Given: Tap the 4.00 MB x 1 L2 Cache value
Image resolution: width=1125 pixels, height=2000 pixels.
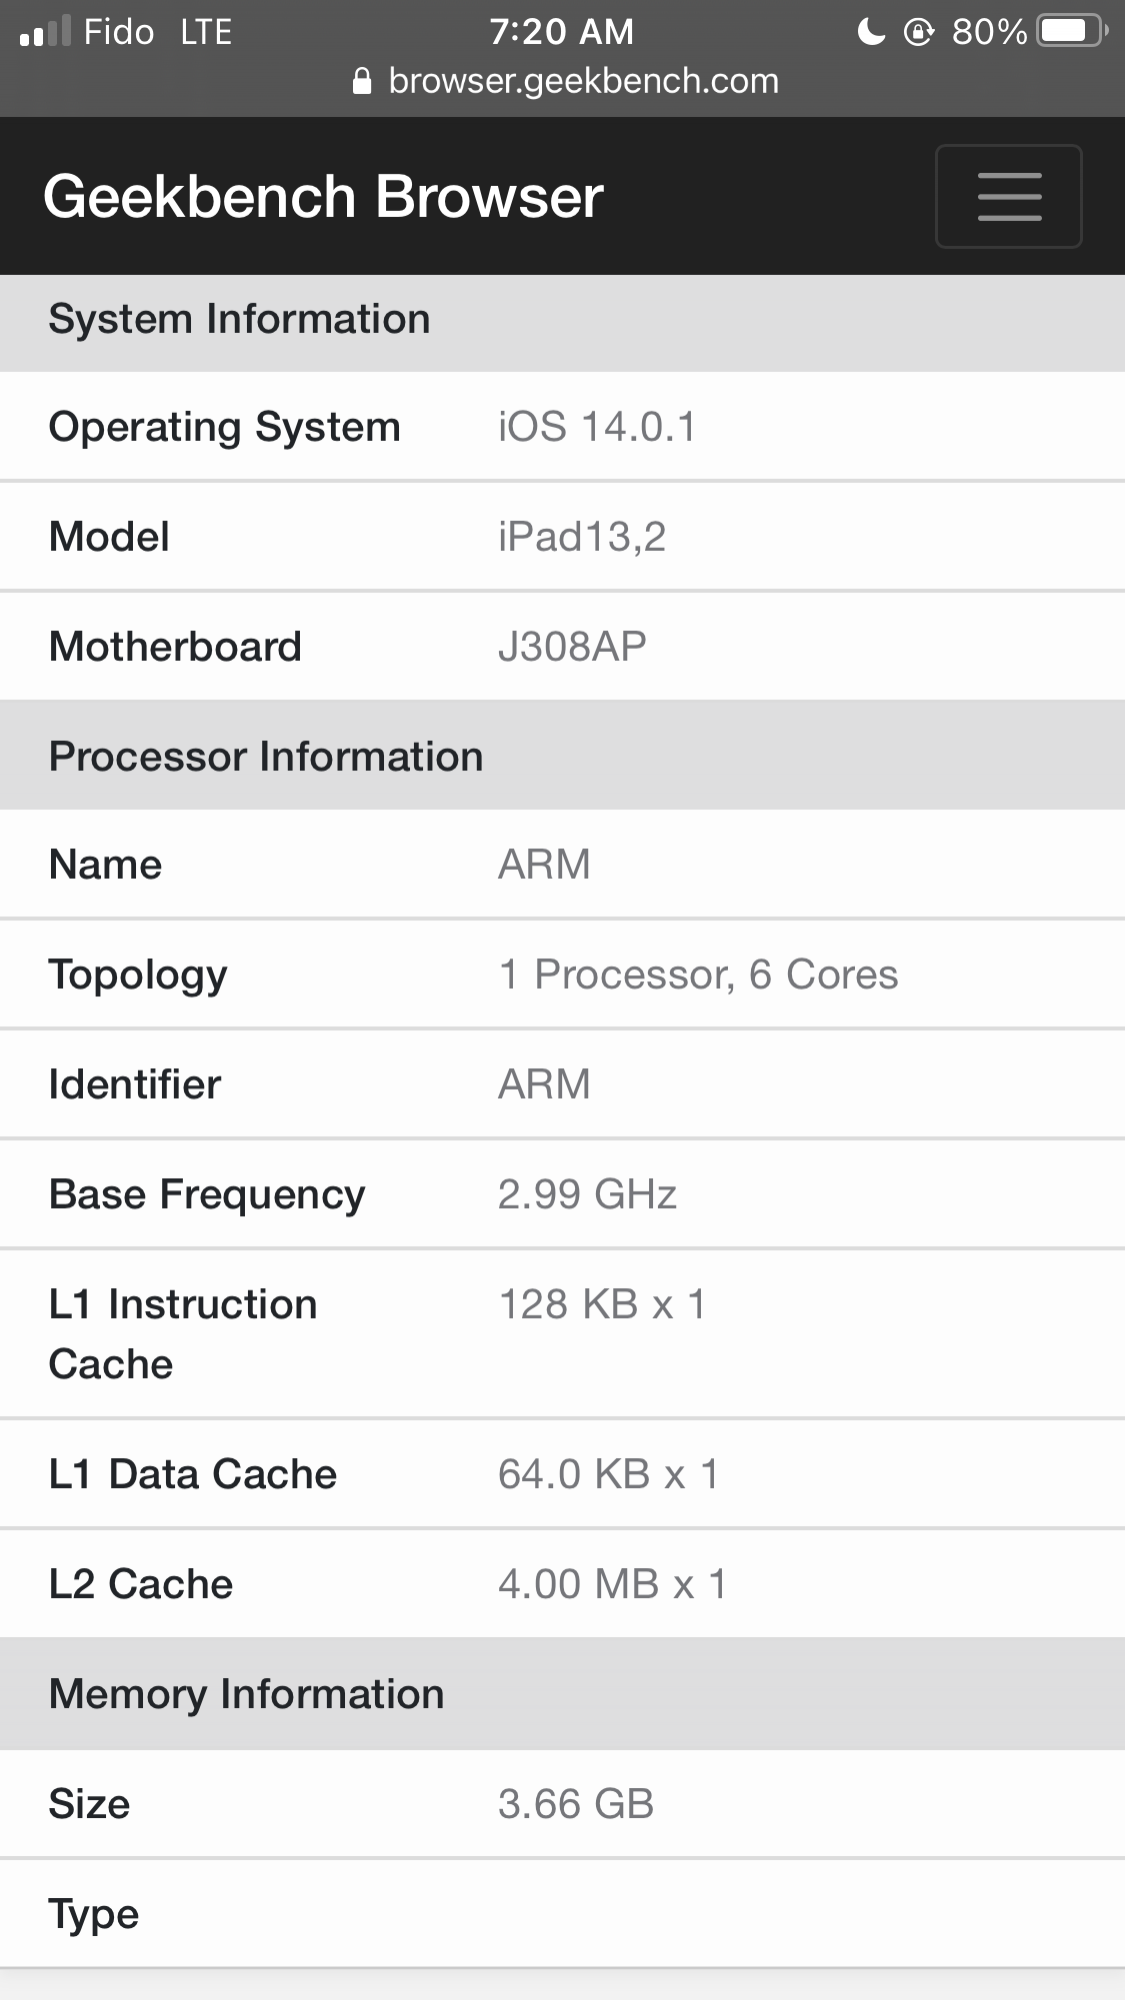Looking at the screenshot, I should point(612,1584).
